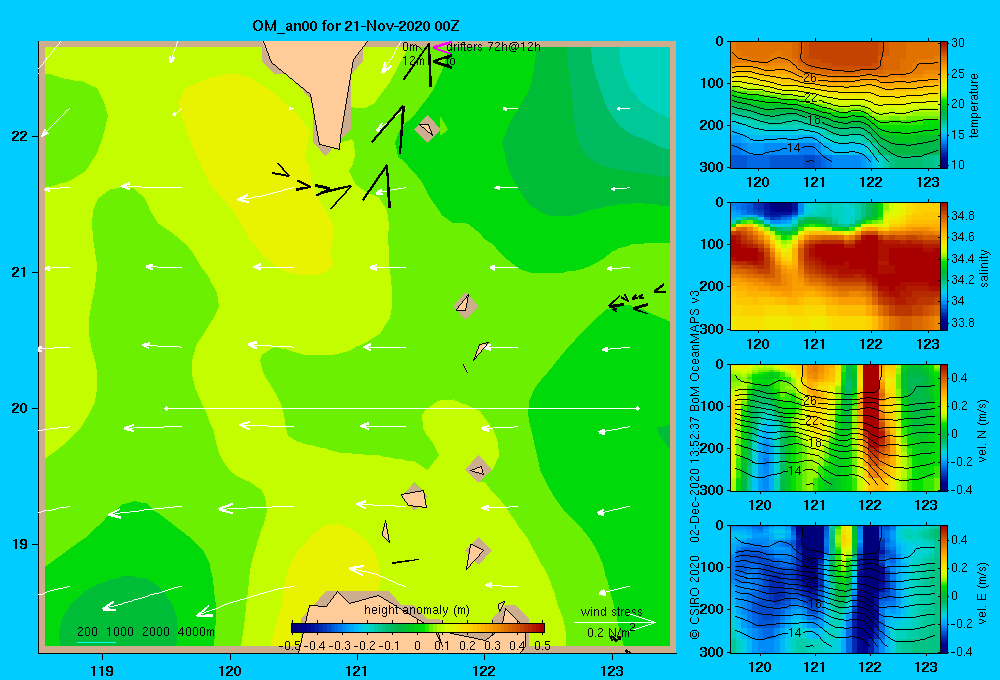The width and height of the screenshot is (1000, 680).
Task: Click the '0.2 N/m2' wind stress value
Action: point(611,632)
